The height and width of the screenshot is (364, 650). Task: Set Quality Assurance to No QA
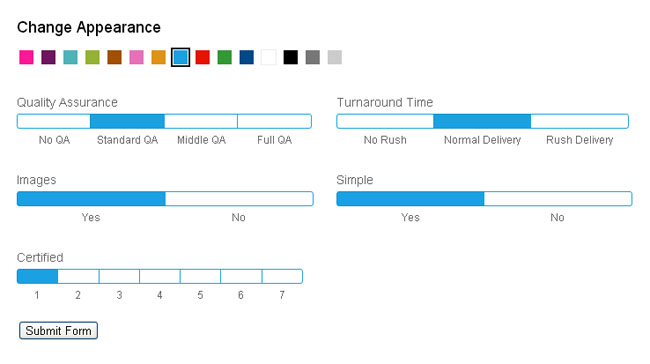54,121
